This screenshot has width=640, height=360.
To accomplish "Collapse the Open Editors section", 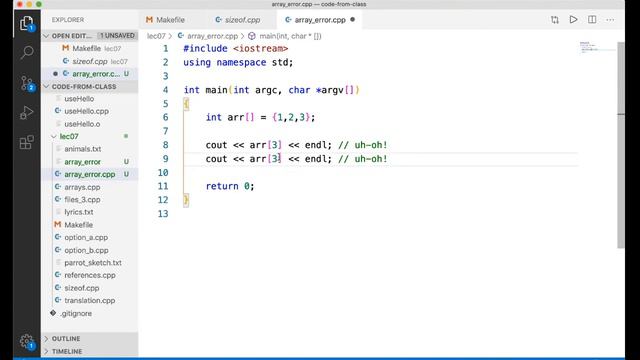I will (46, 36).
